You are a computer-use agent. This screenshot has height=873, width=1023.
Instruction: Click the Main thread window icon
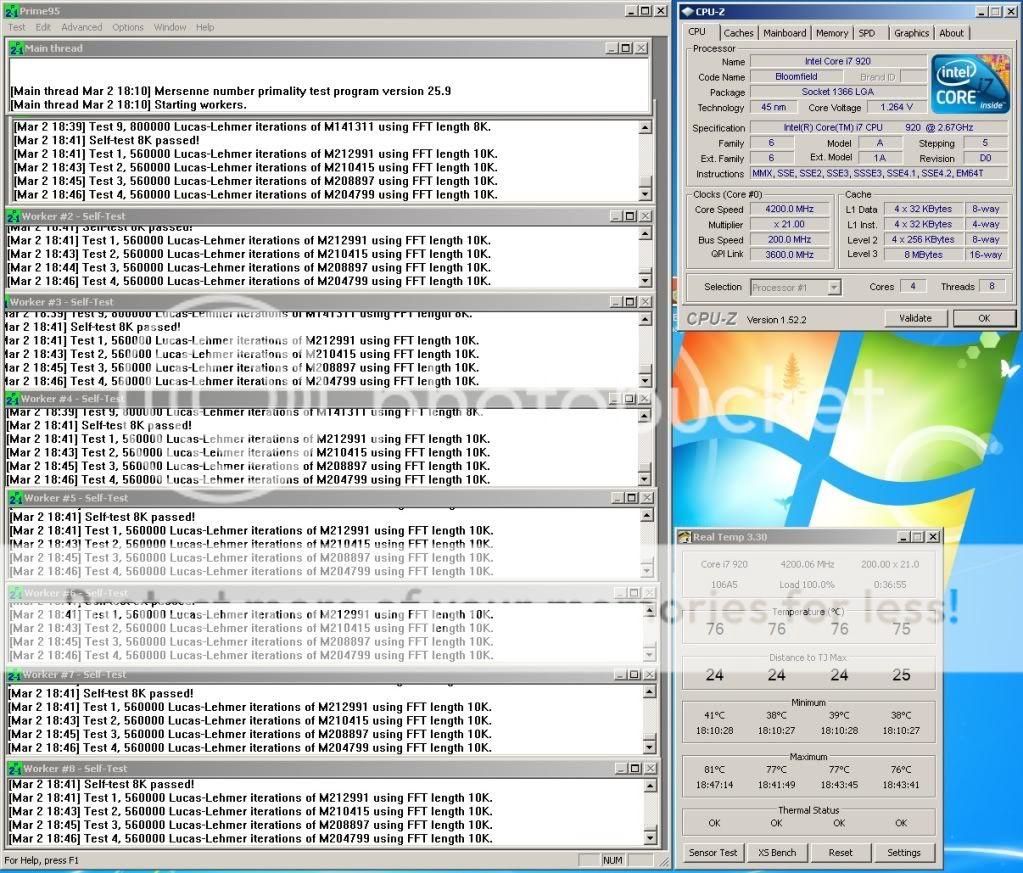click(16, 48)
